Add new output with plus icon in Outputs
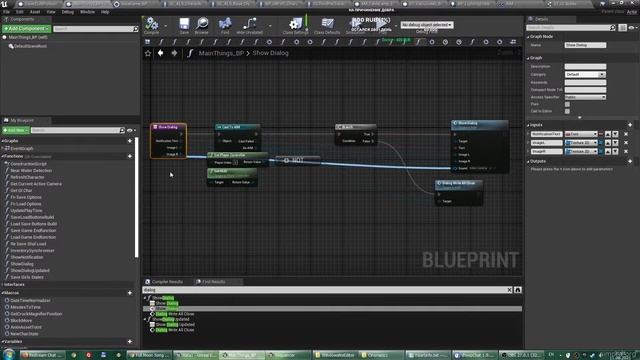Screen dimensions: 640x360 coord(630,161)
